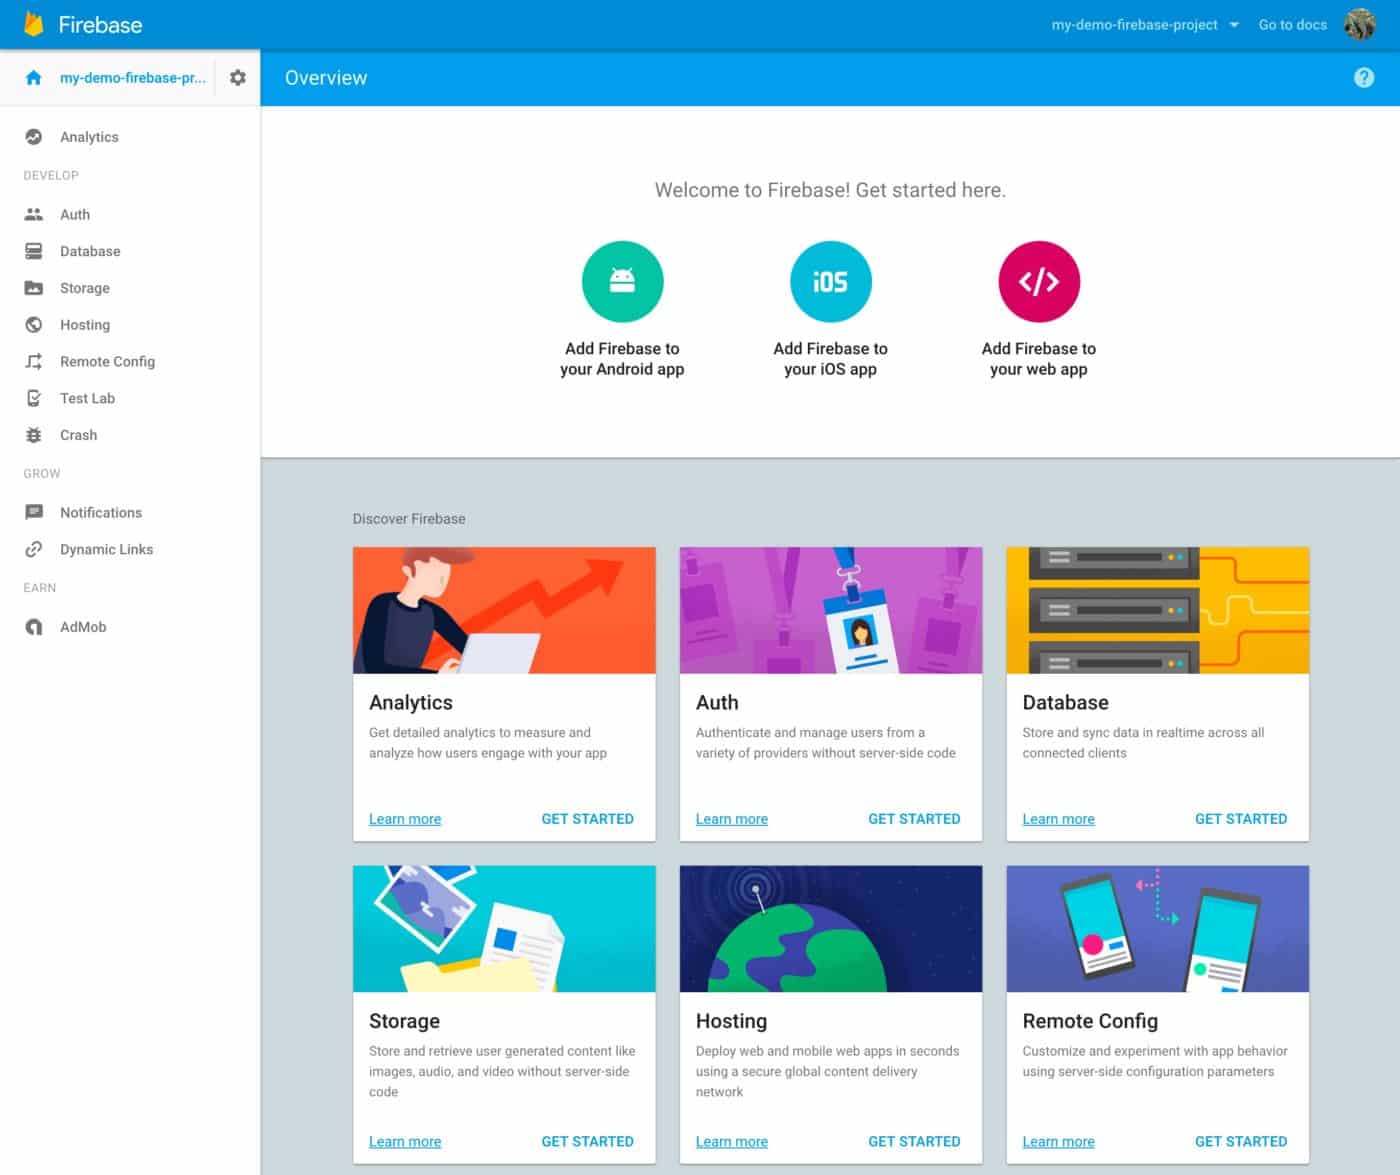Open project settings gear icon
Image resolution: width=1400 pixels, height=1175 pixels.
click(x=237, y=77)
